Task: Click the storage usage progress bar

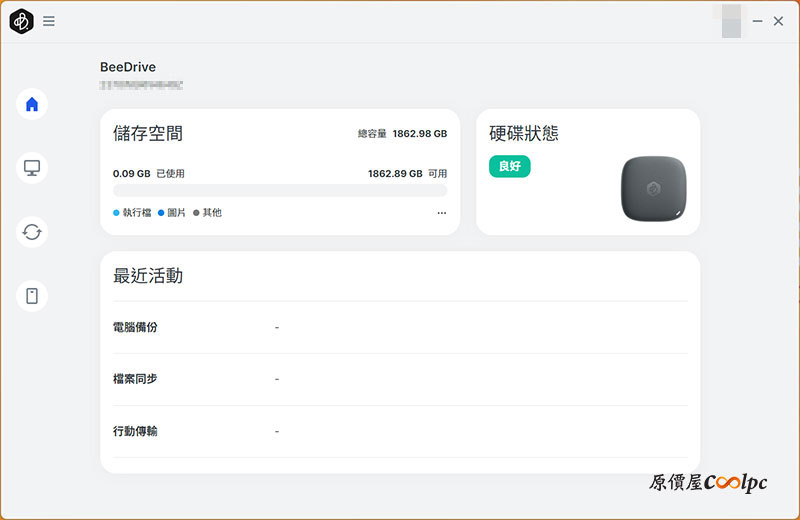Action: pos(280,191)
